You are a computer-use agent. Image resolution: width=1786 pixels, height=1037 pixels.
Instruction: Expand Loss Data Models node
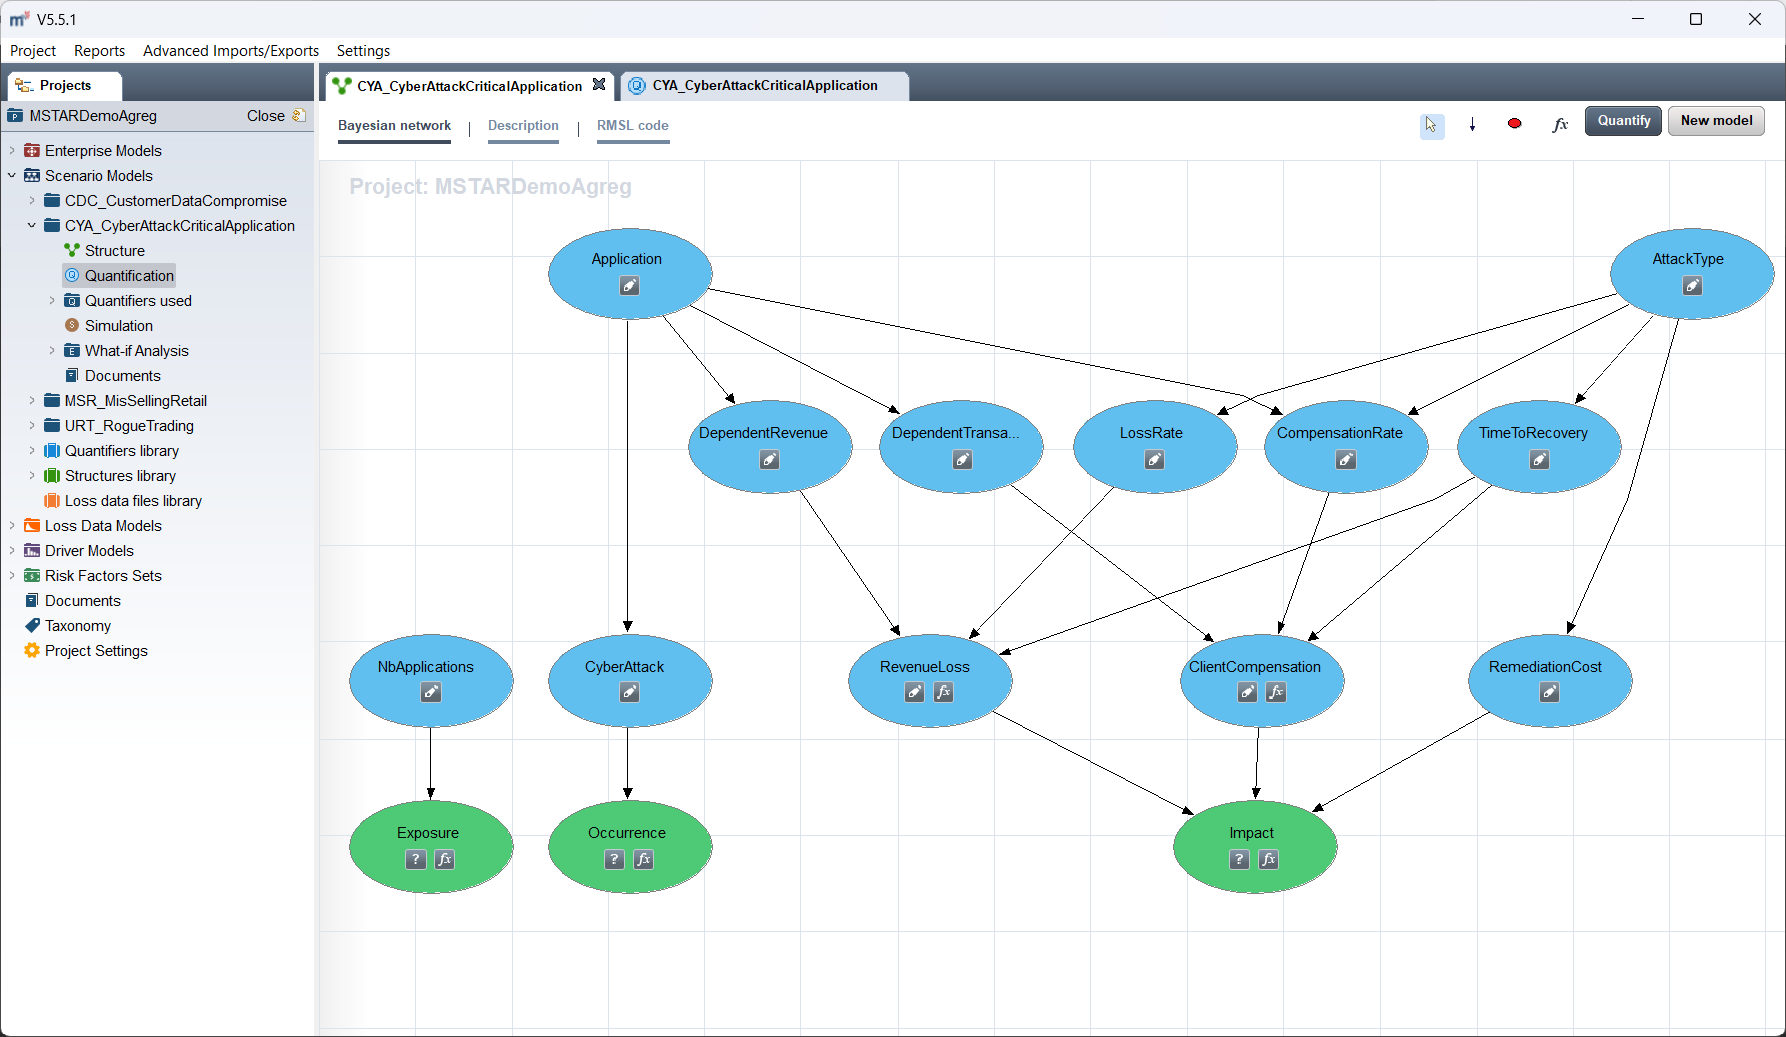(12, 526)
